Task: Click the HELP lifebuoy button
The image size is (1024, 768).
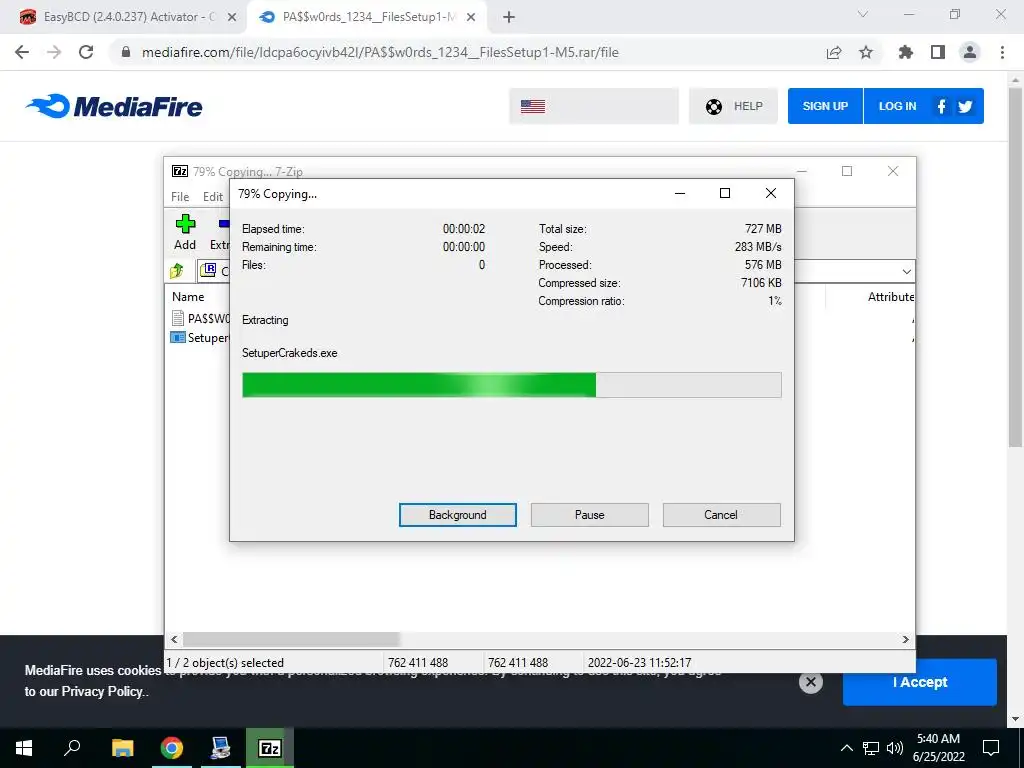Action: point(733,106)
